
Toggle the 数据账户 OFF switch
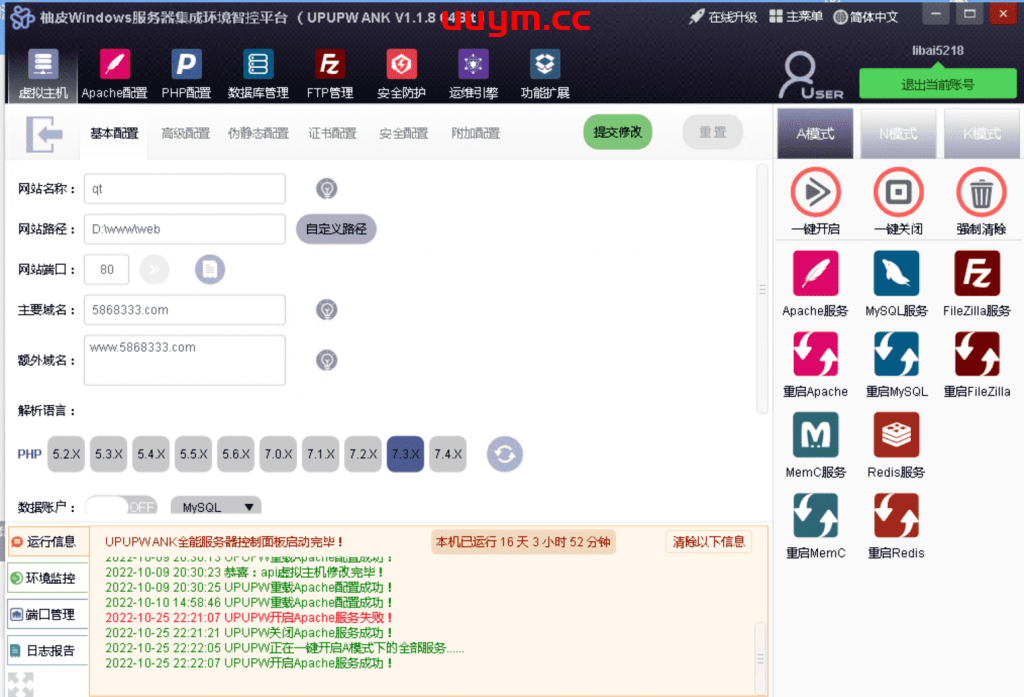tap(122, 507)
